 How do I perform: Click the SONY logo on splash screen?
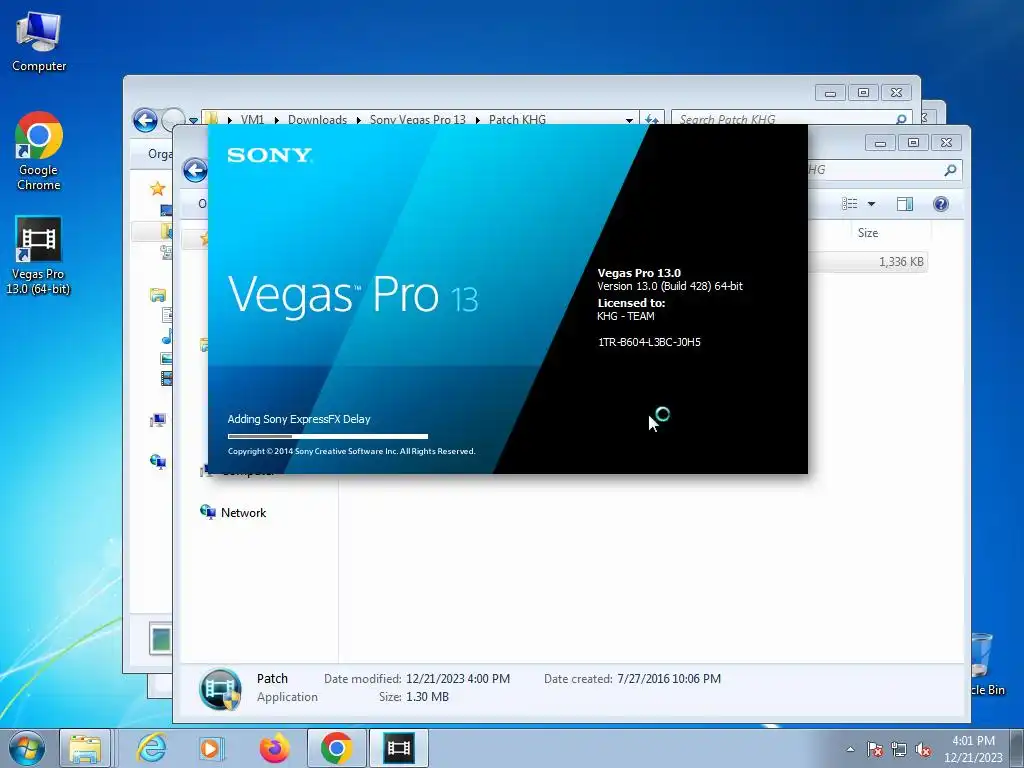[x=270, y=155]
